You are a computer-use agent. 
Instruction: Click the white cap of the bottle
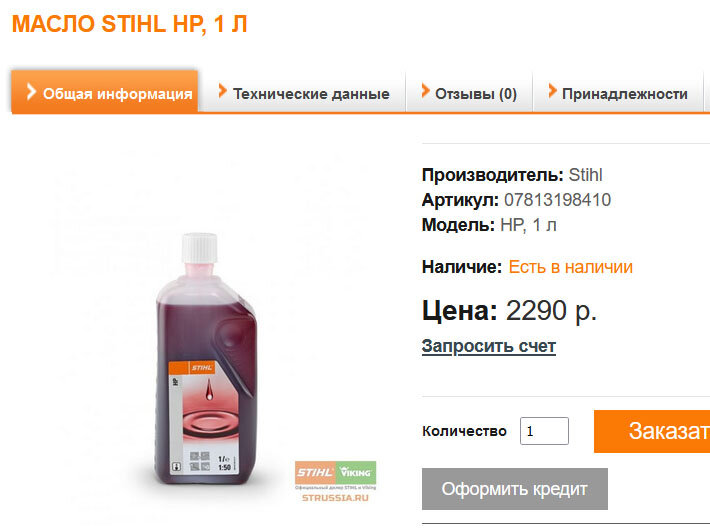click(200, 248)
